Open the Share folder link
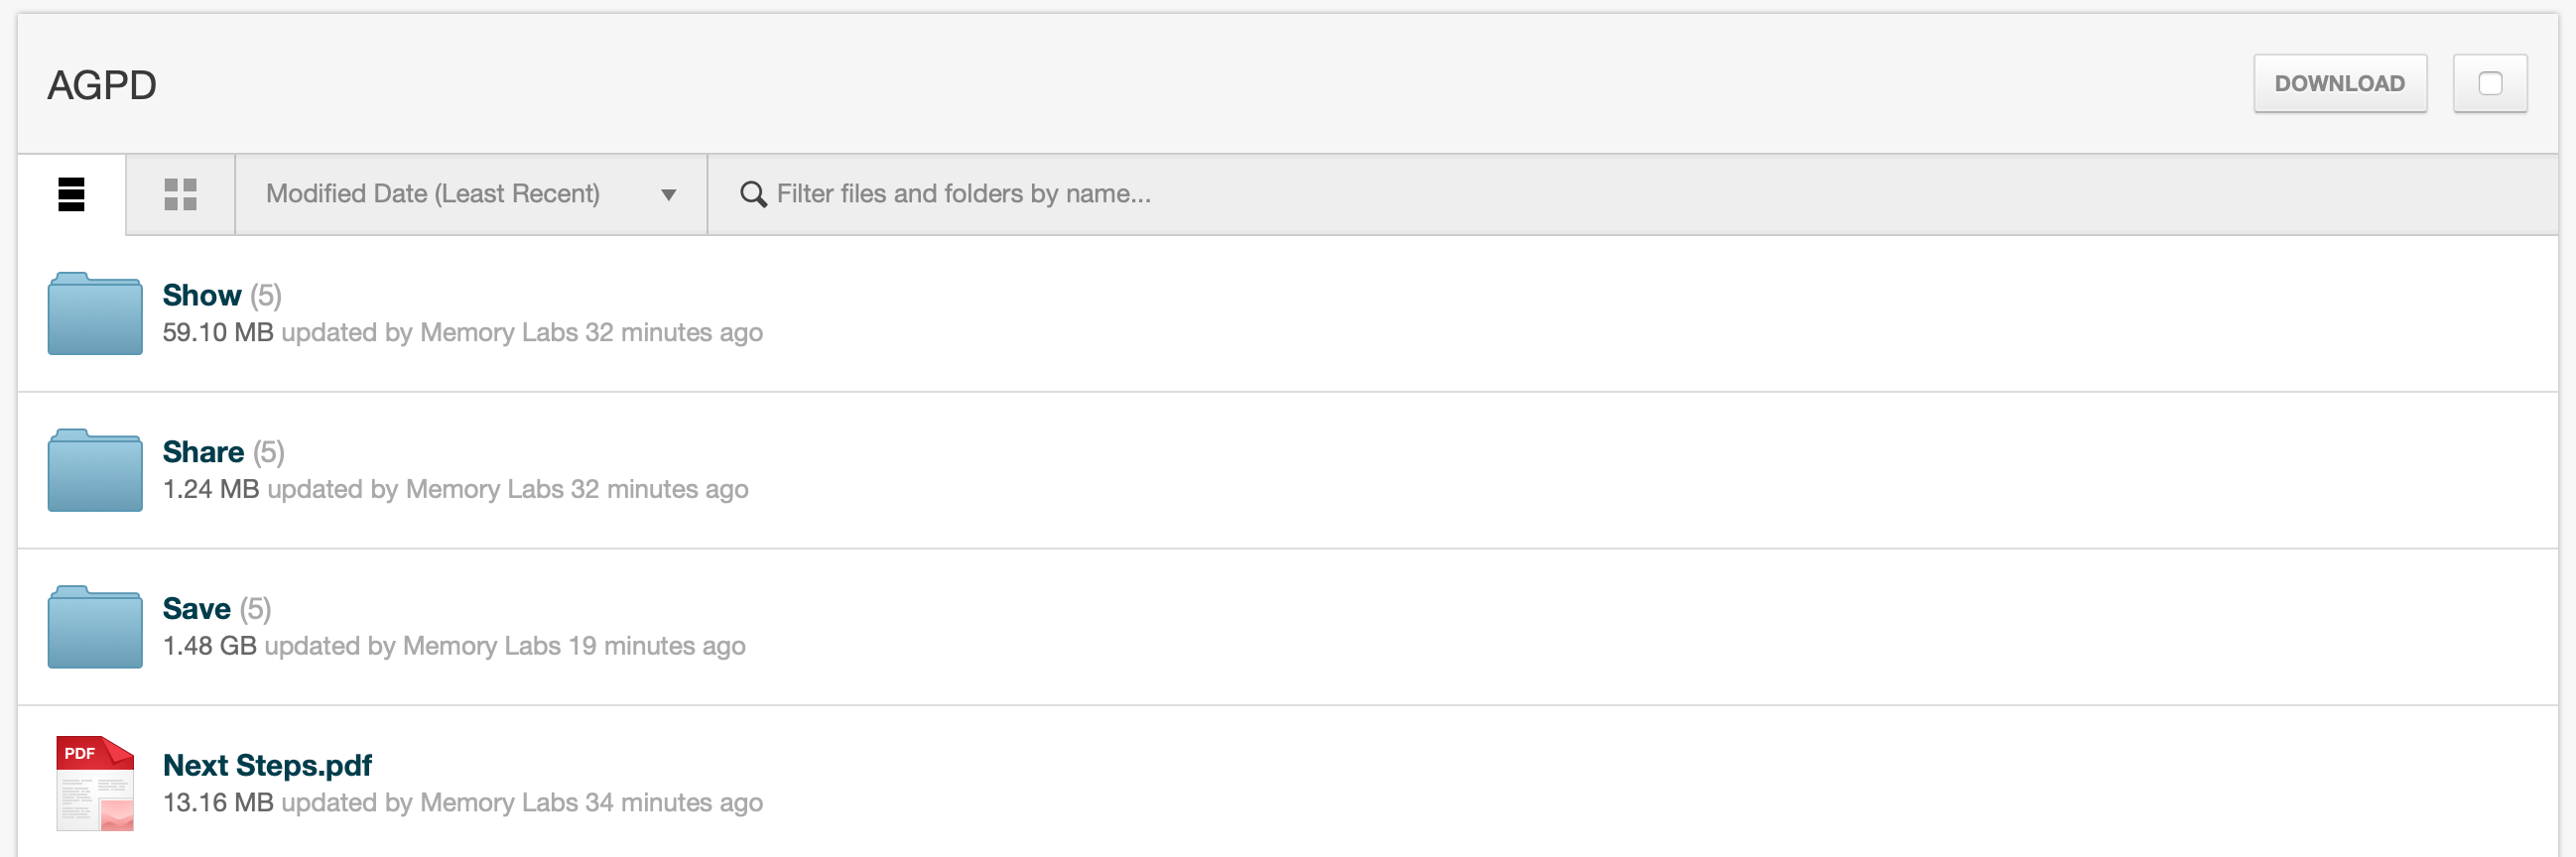Viewport: 2576px width, 857px height. pyautogui.click(x=203, y=452)
